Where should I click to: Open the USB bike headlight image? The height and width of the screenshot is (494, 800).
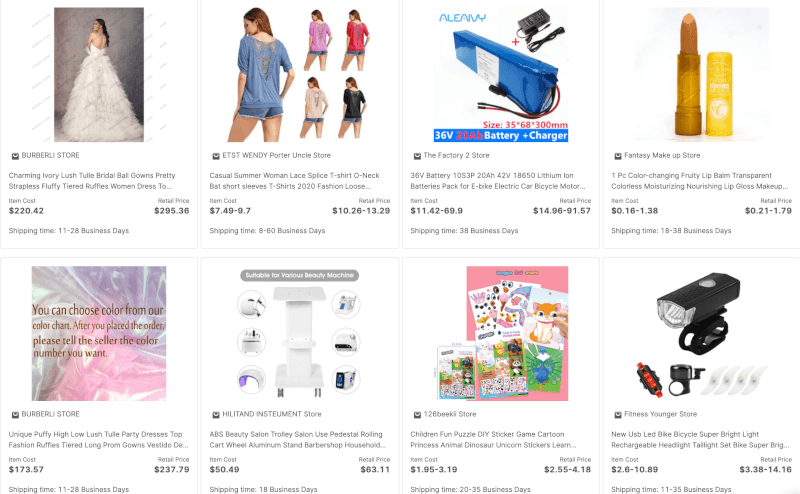(x=702, y=333)
